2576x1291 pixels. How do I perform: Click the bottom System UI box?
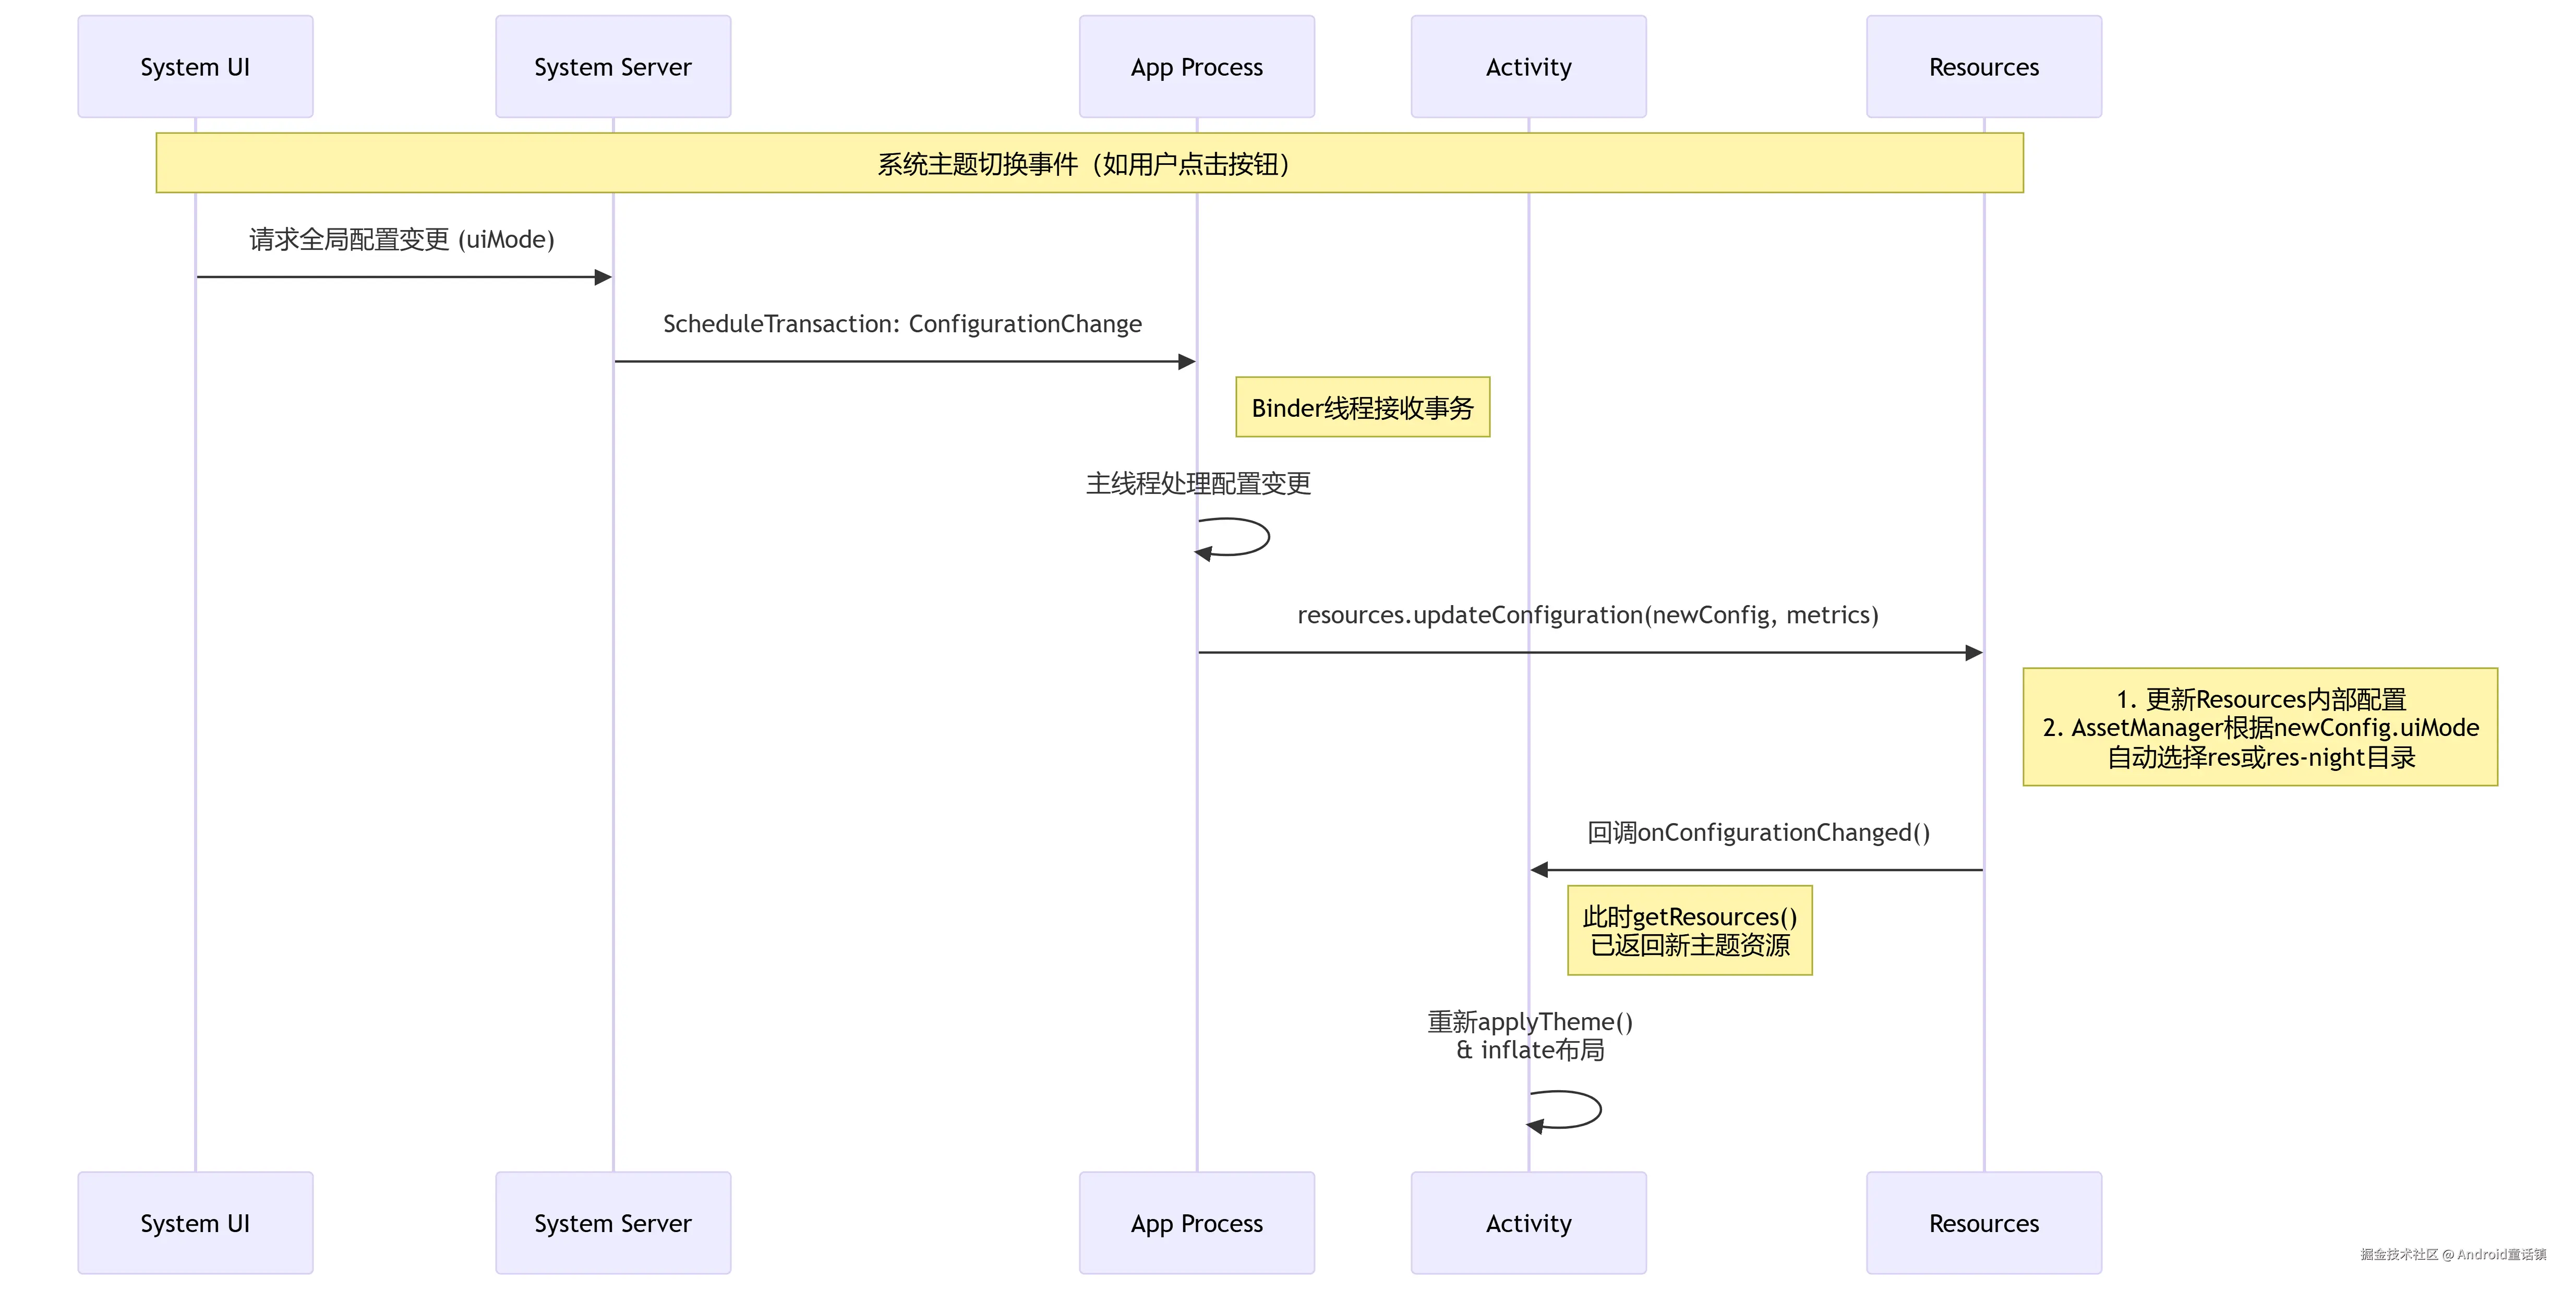click(195, 1222)
